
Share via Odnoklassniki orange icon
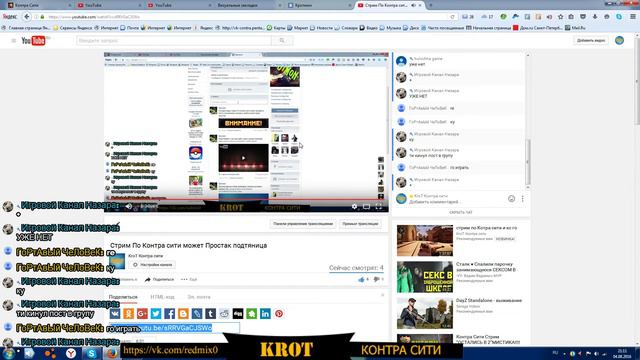pyautogui.click(x=129, y=313)
